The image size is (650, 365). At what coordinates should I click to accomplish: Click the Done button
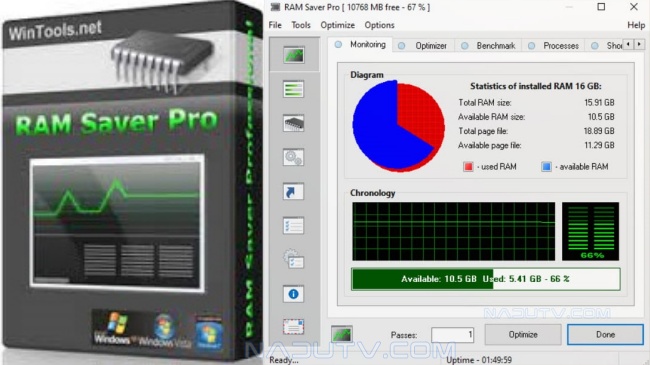pyautogui.click(x=605, y=334)
